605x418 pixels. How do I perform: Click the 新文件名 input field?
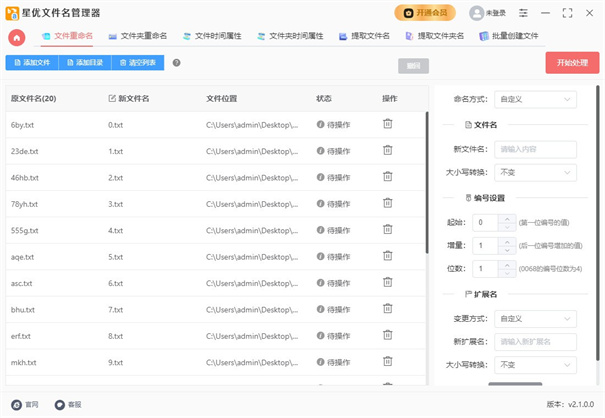(536, 149)
